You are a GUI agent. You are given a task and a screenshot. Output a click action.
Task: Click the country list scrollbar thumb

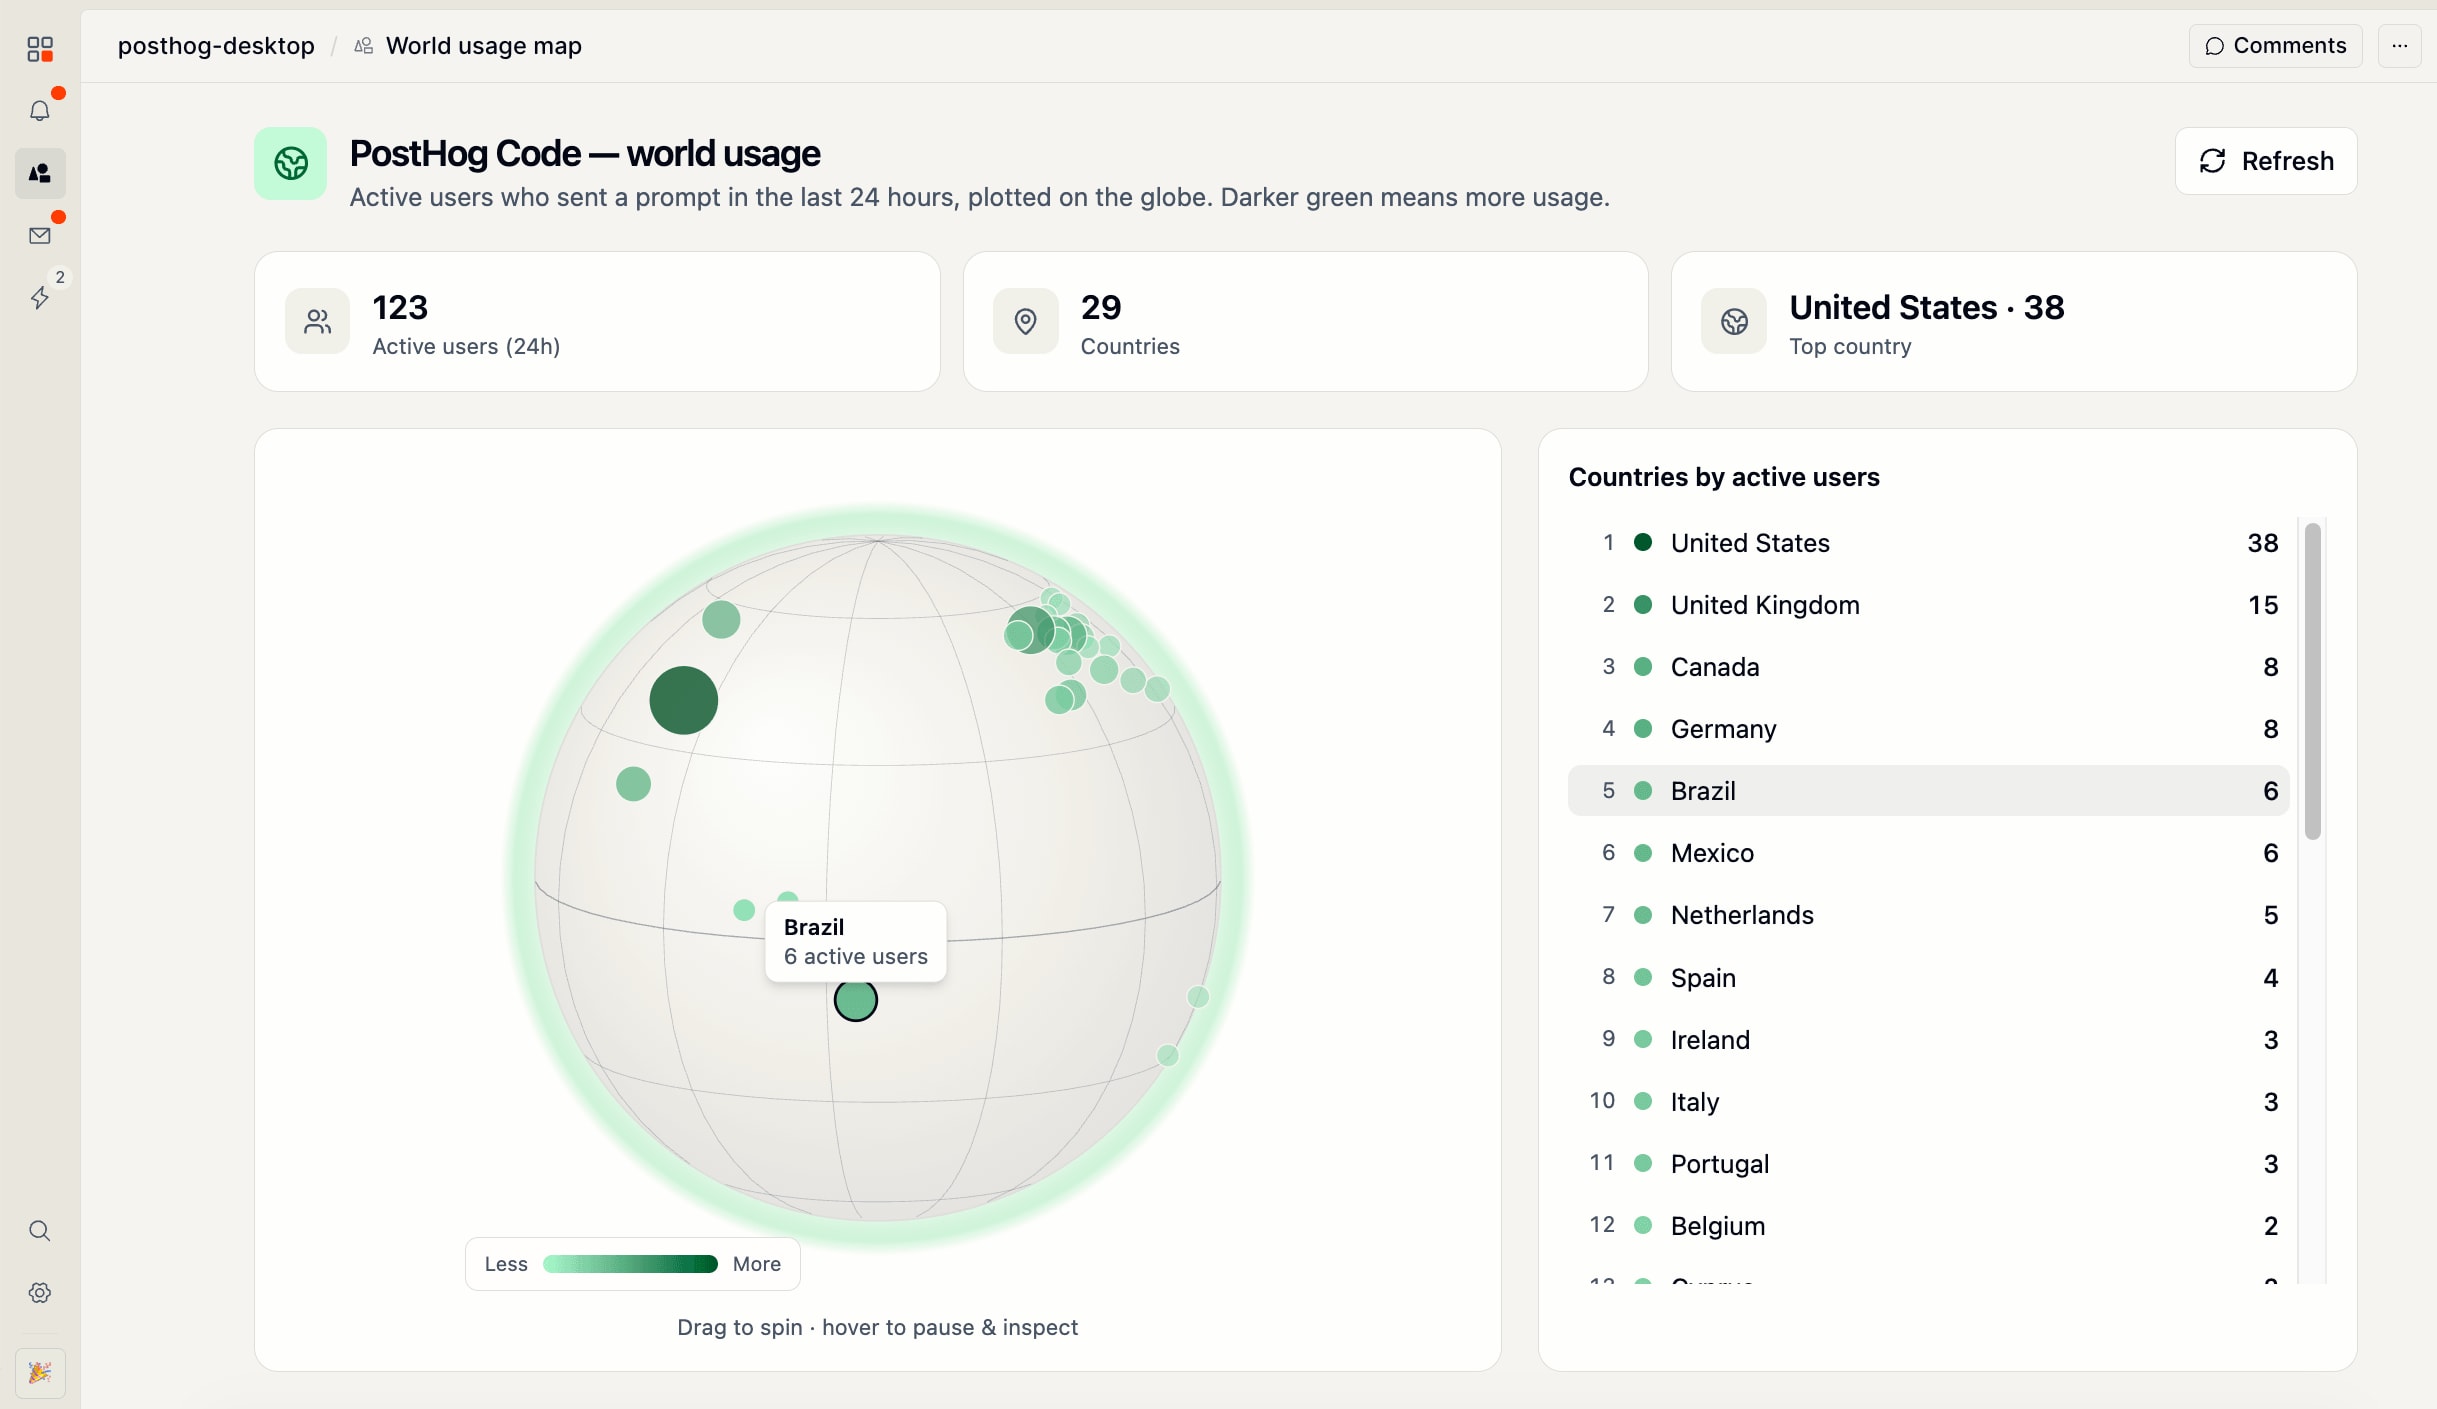tap(2313, 682)
